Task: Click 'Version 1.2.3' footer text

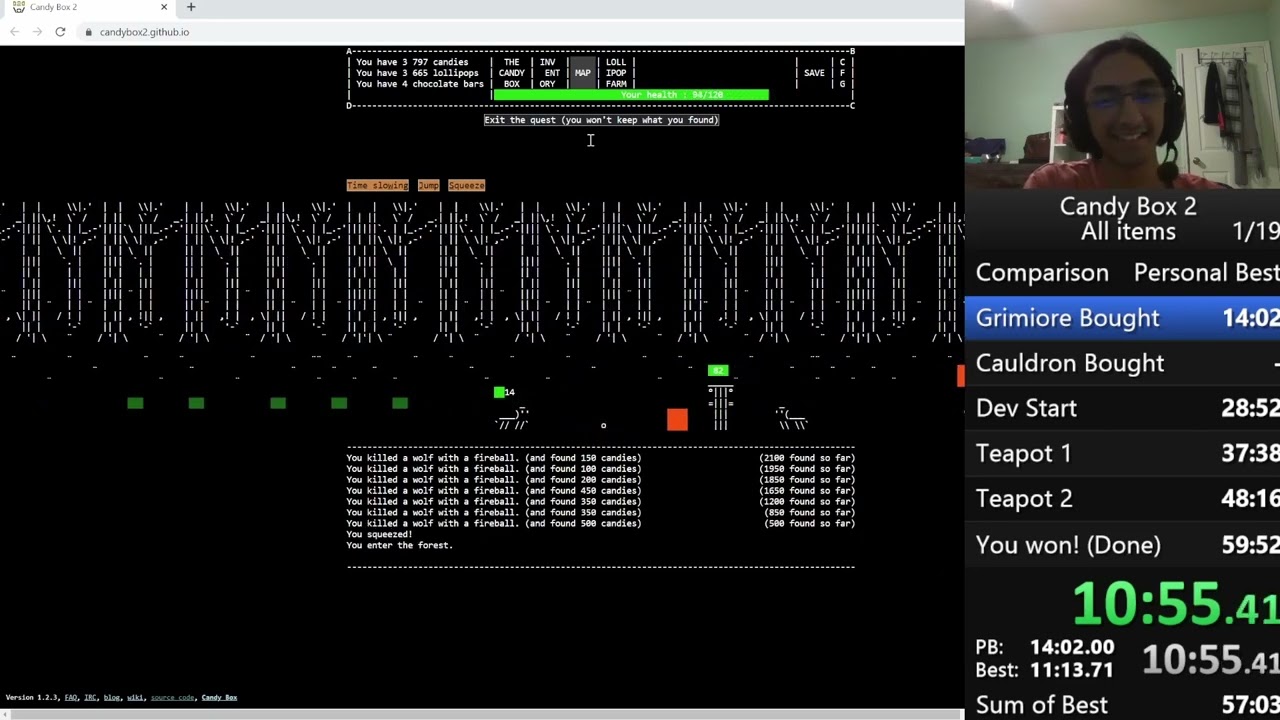Action: point(32,697)
